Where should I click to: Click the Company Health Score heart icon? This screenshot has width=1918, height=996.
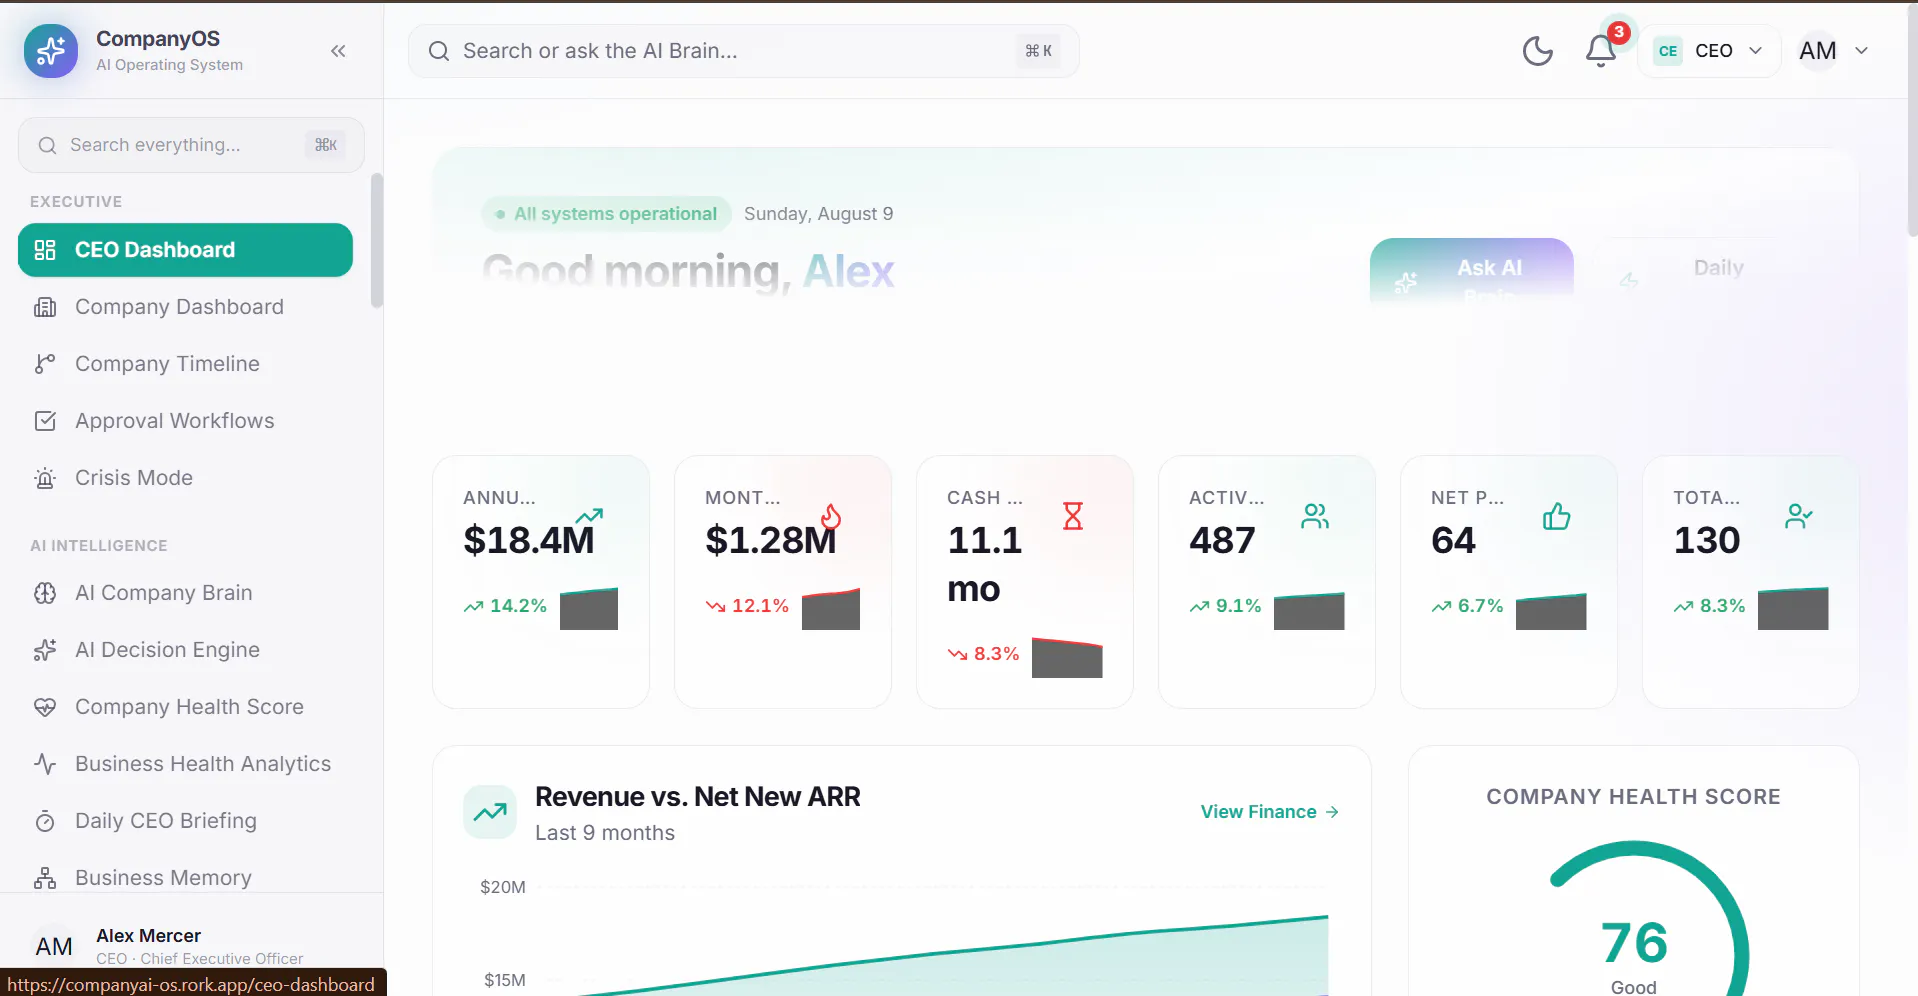[45, 707]
